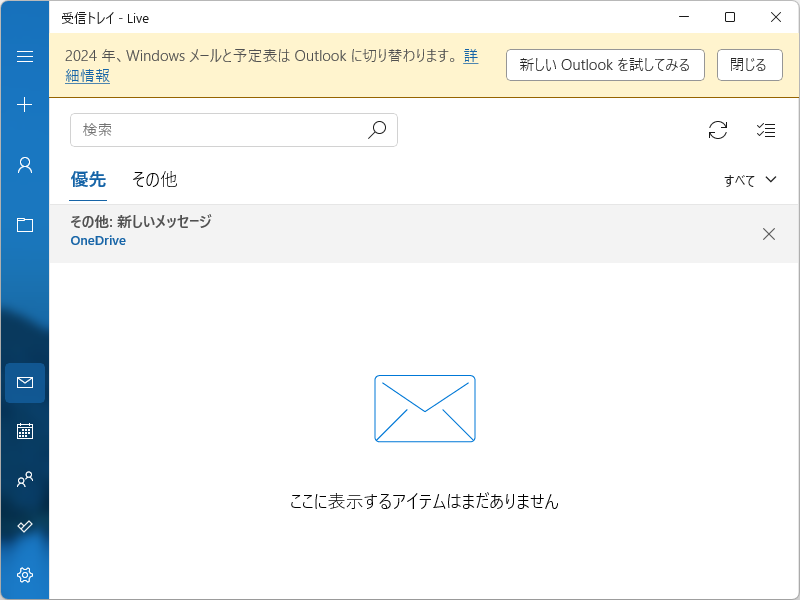Sync the mailbox with the refresh icon
This screenshot has height=600, width=800.
coord(717,130)
